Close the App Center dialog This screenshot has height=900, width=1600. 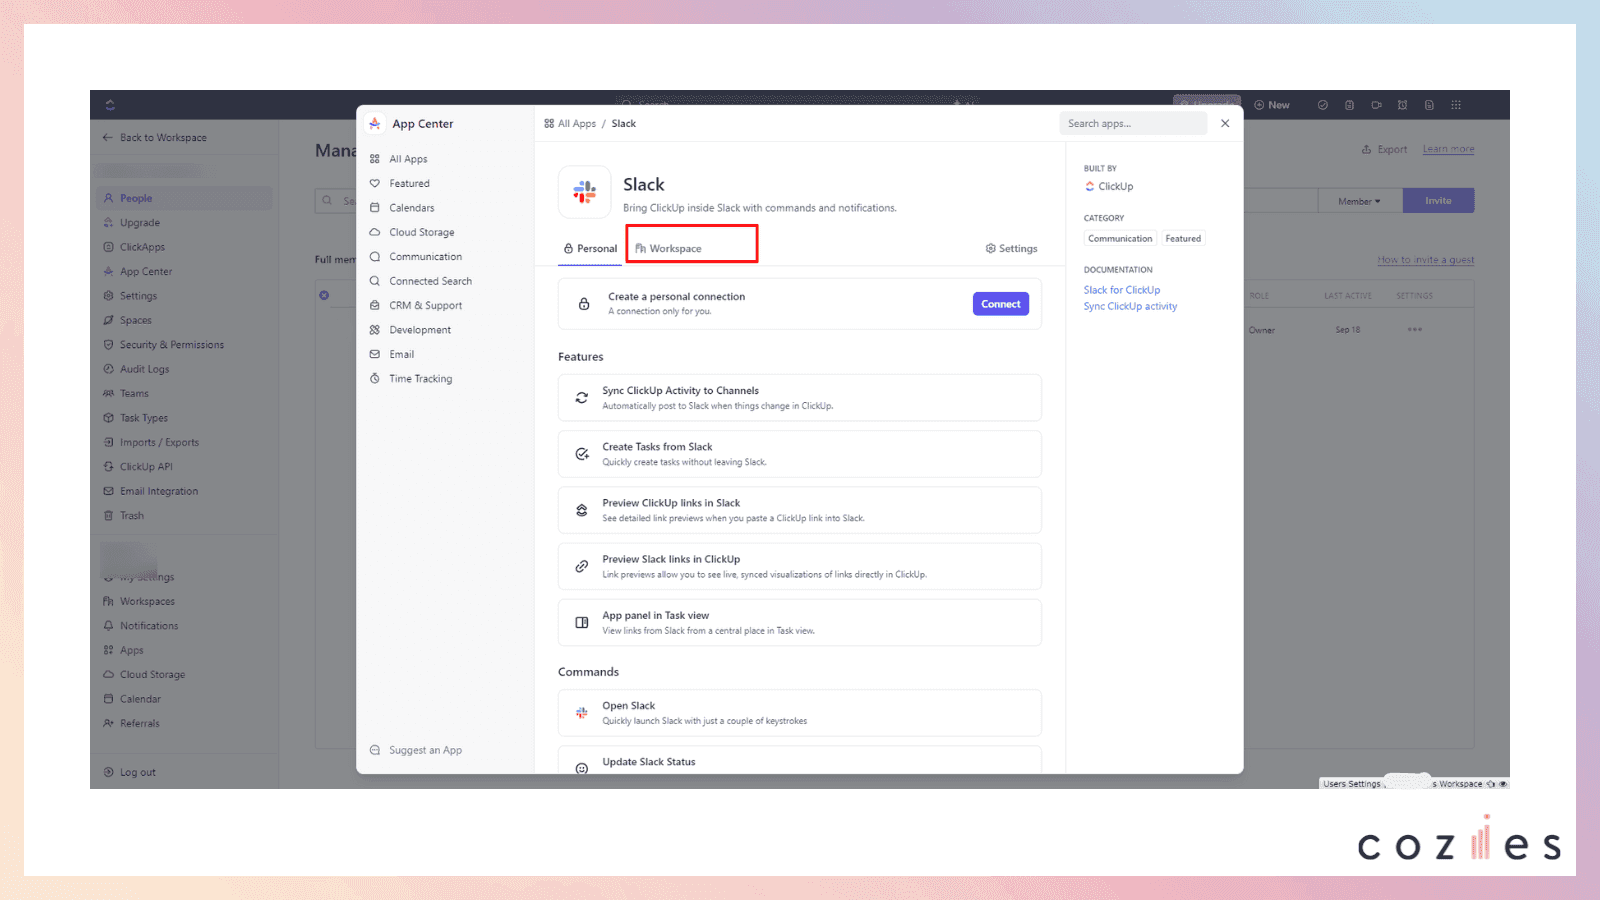1225,124
